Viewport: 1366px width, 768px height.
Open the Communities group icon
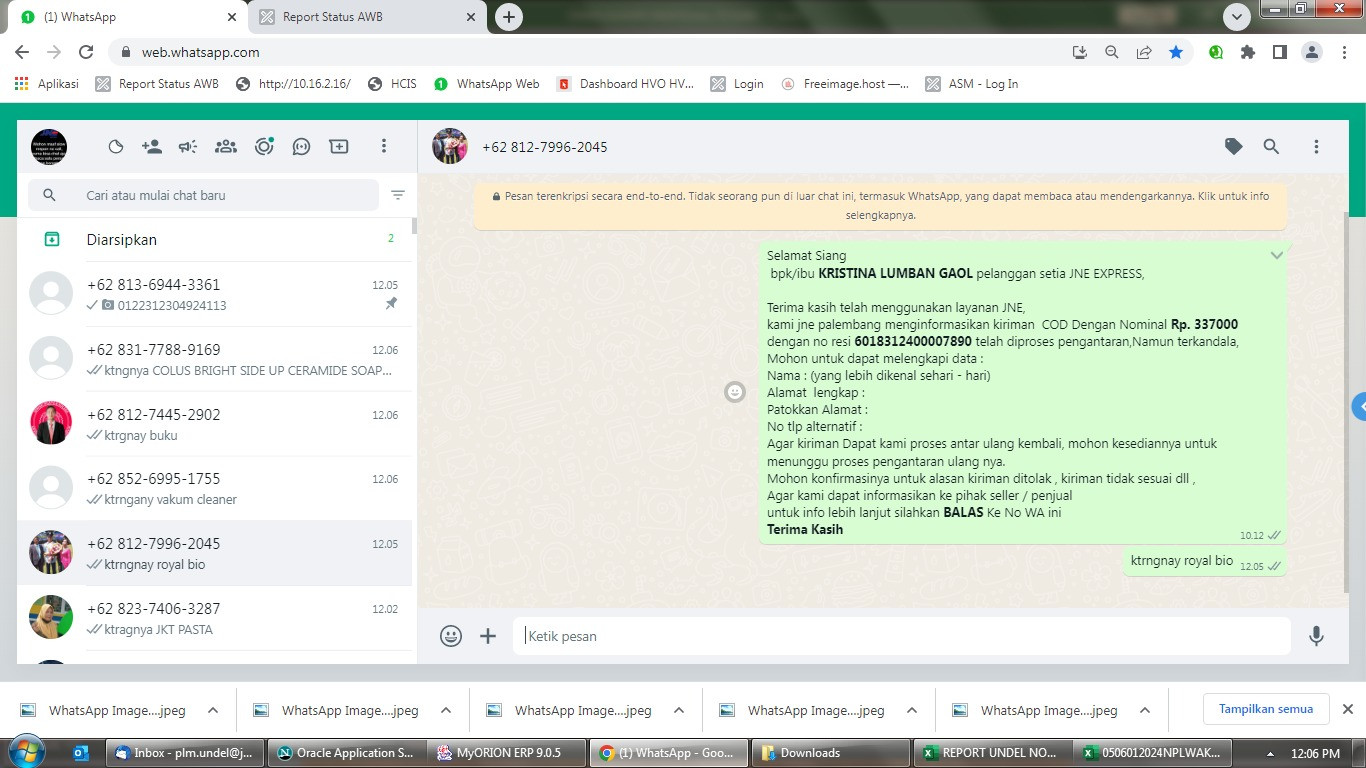[226, 147]
